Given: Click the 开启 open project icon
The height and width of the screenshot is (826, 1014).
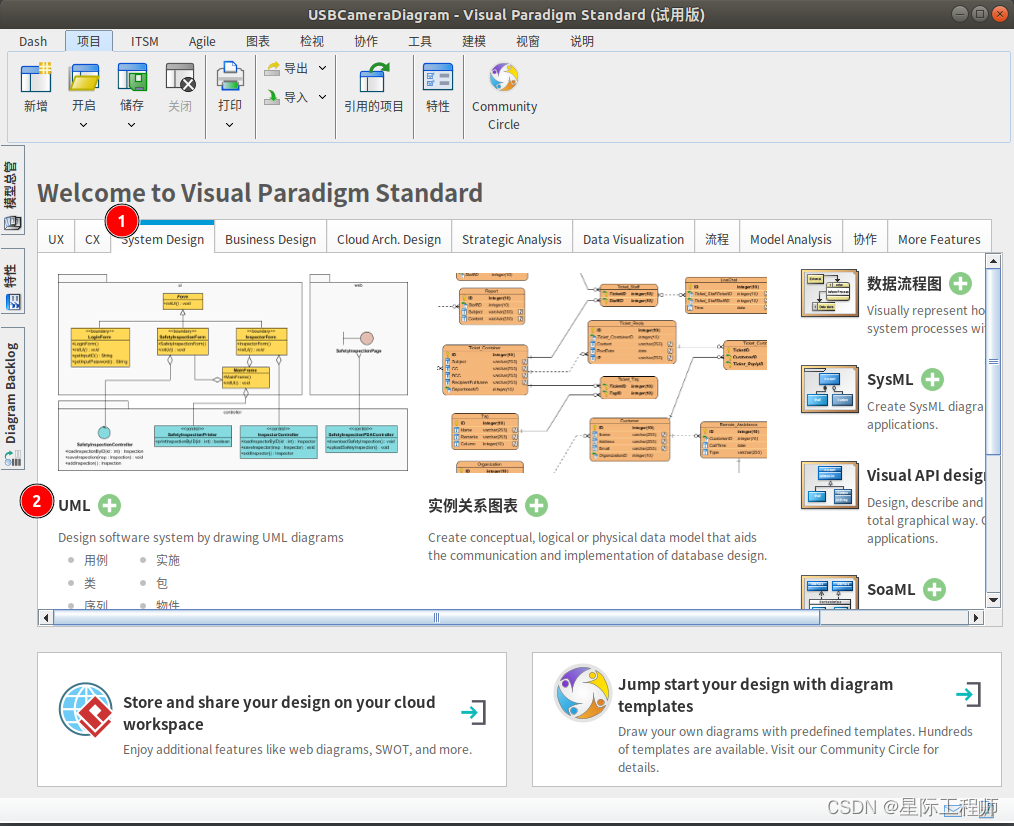Looking at the screenshot, I should tap(84, 78).
